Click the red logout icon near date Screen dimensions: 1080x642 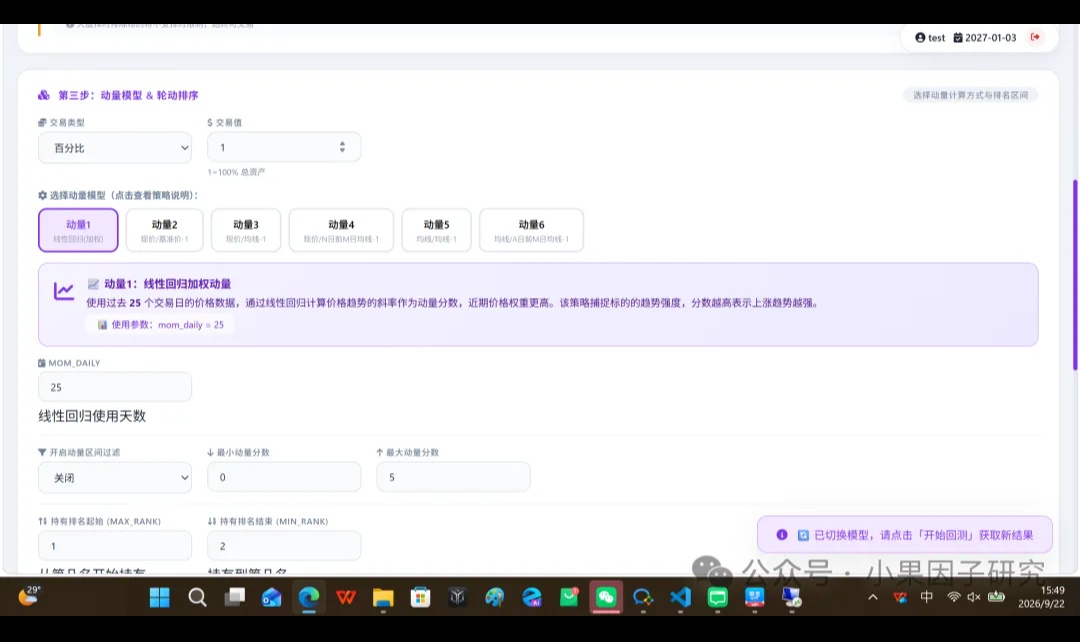(x=1035, y=37)
